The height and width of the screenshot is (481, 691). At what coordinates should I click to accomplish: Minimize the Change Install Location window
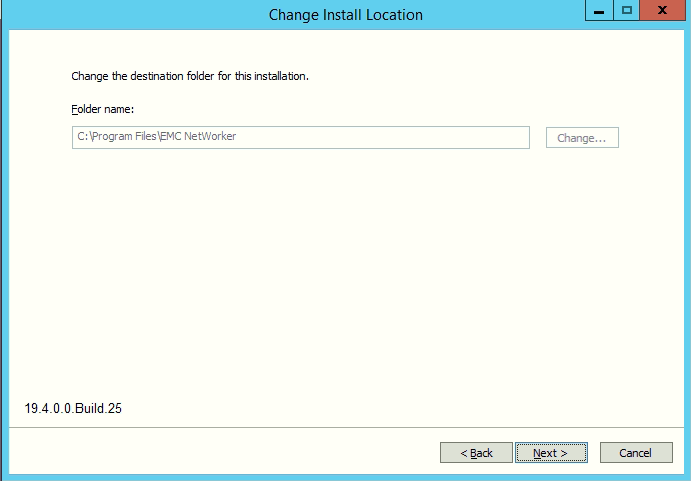[596, 12]
